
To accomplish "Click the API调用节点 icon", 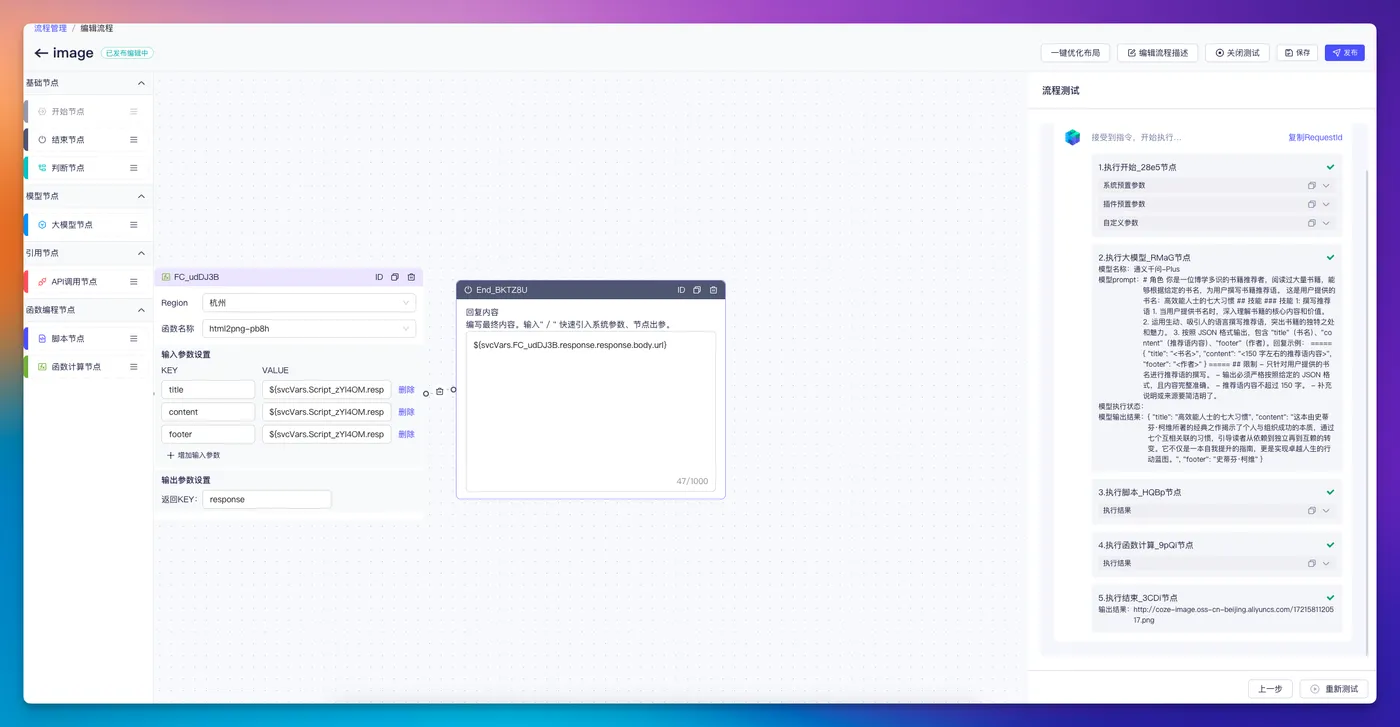I will (x=42, y=282).
